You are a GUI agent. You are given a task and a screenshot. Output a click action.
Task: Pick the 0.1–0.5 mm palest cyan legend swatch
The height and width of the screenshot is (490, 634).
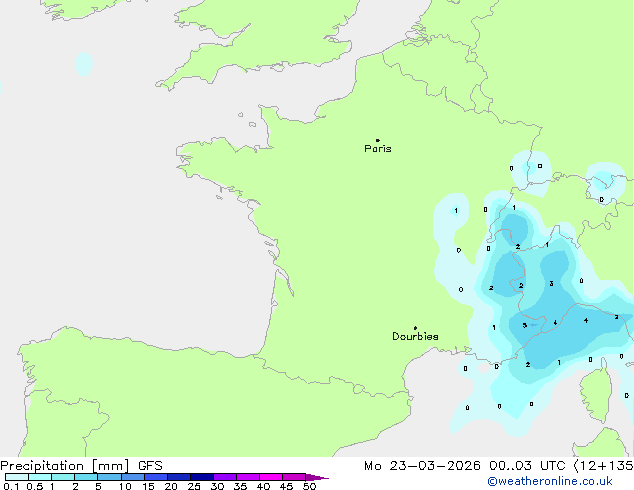[17, 477]
